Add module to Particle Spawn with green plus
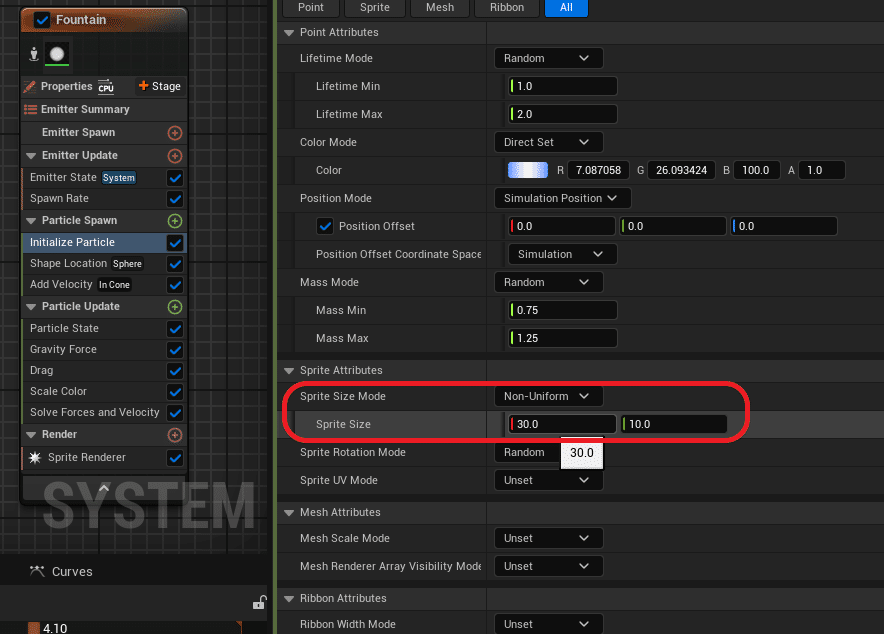This screenshot has height=634, width=884. tap(175, 221)
